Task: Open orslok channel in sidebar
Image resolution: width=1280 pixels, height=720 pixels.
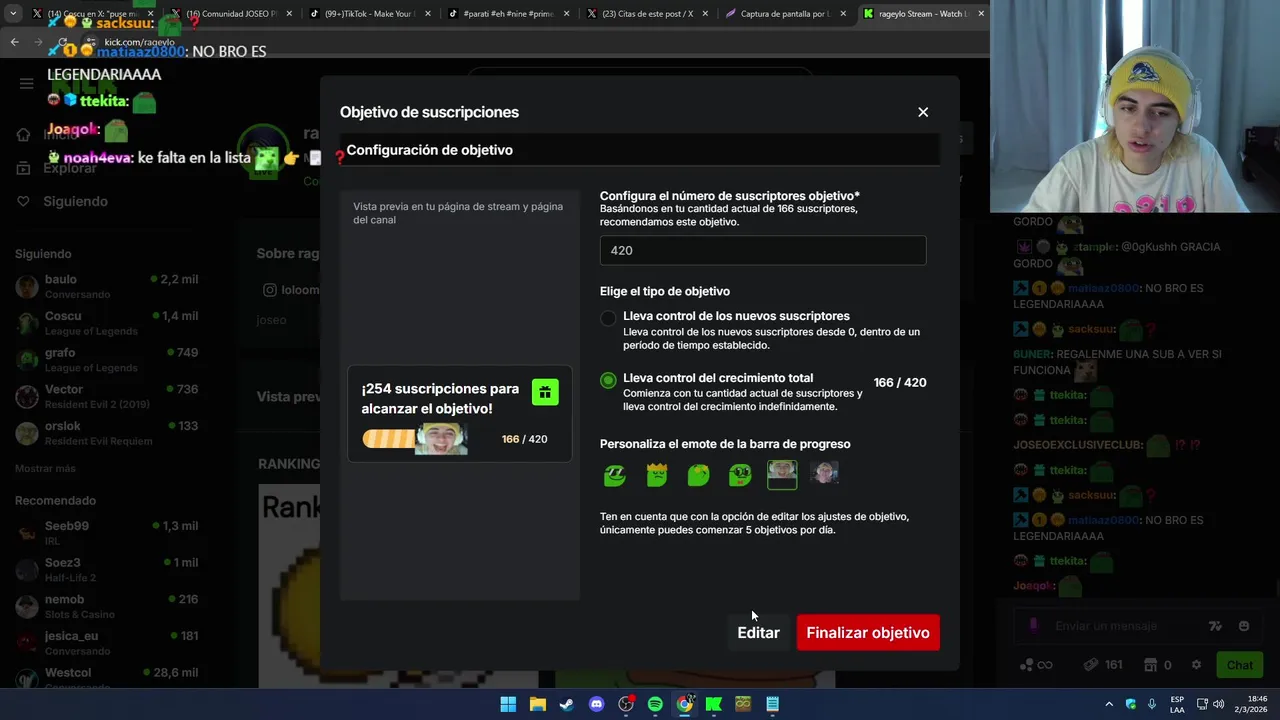Action: click(106, 433)
